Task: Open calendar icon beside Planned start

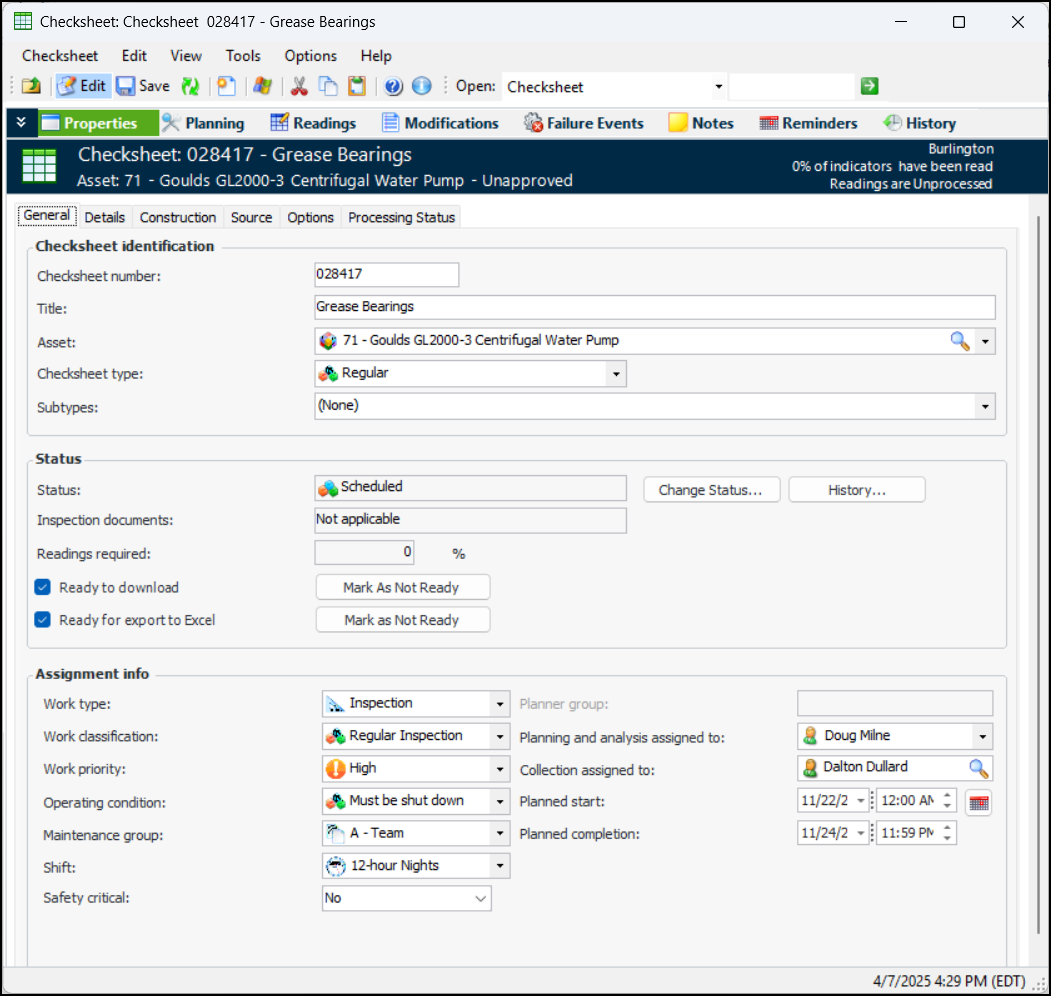Action: (x=978, y=802)
